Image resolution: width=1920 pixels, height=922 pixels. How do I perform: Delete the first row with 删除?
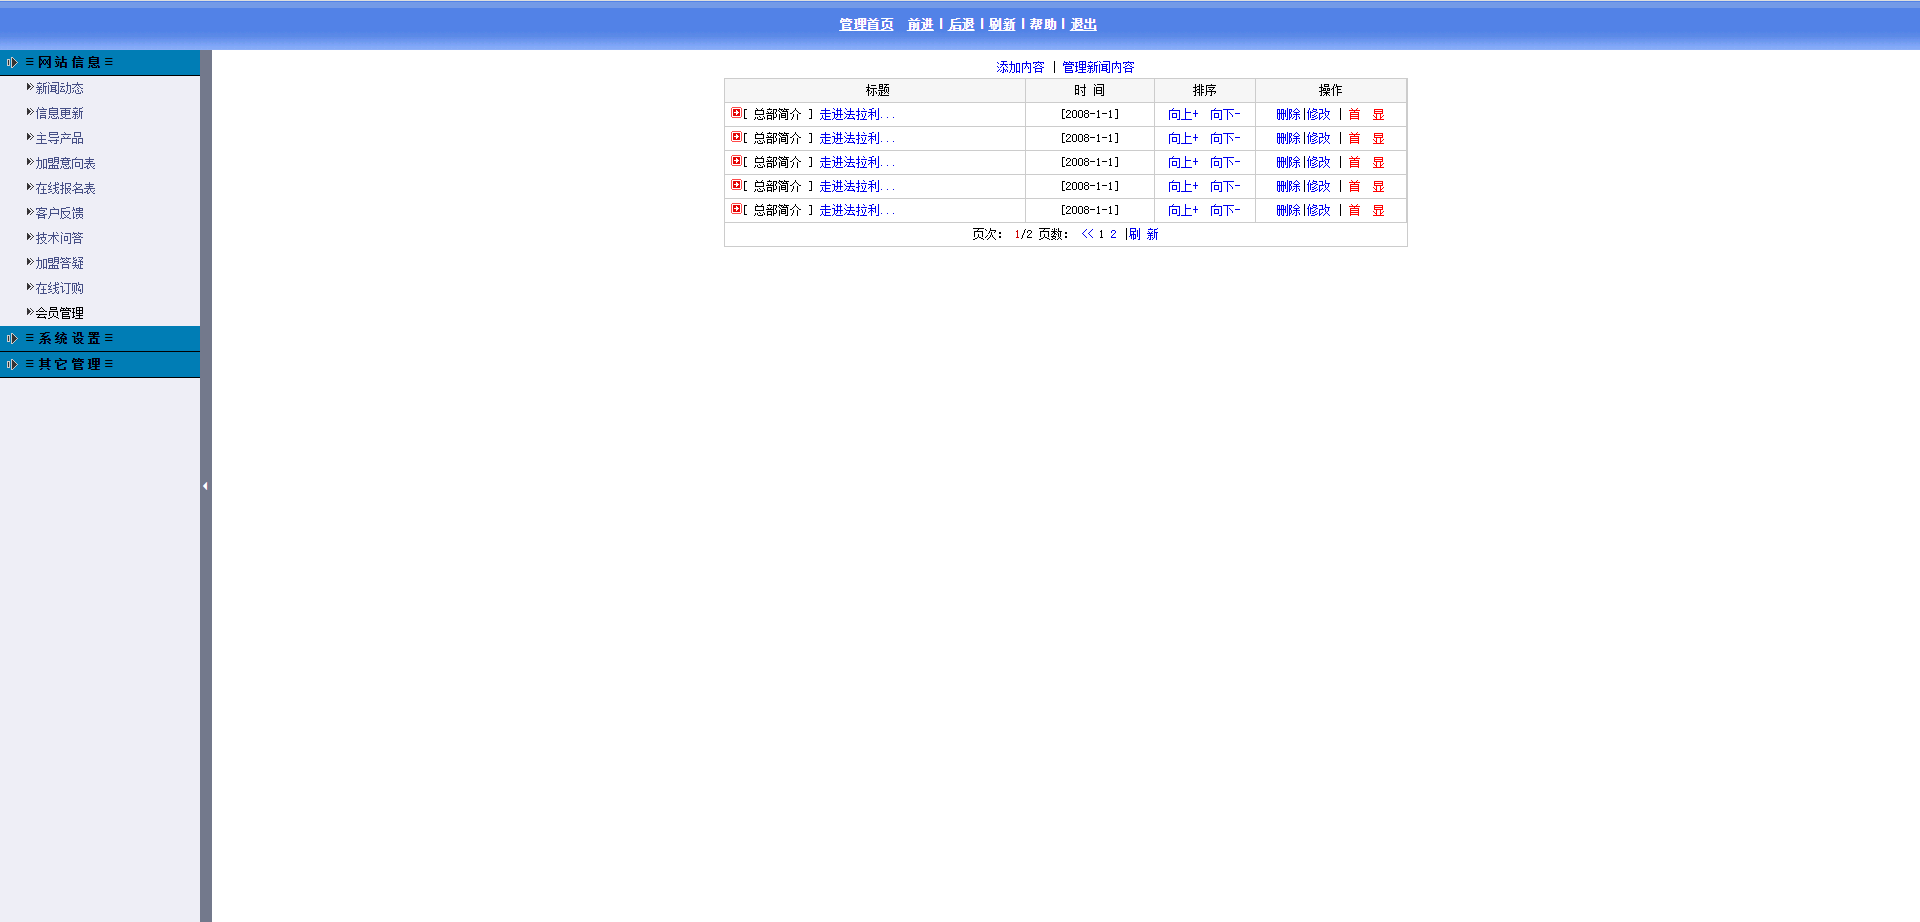tap(1288, 114)
